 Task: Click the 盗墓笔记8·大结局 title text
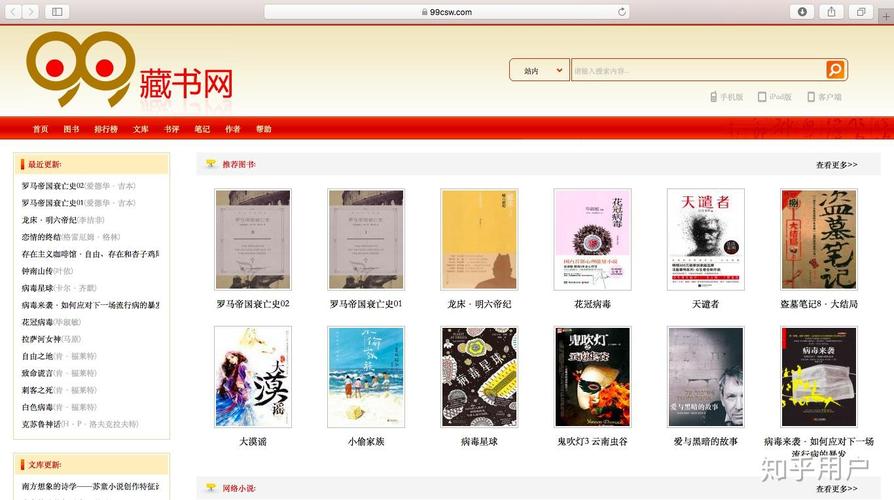(819, 304)
